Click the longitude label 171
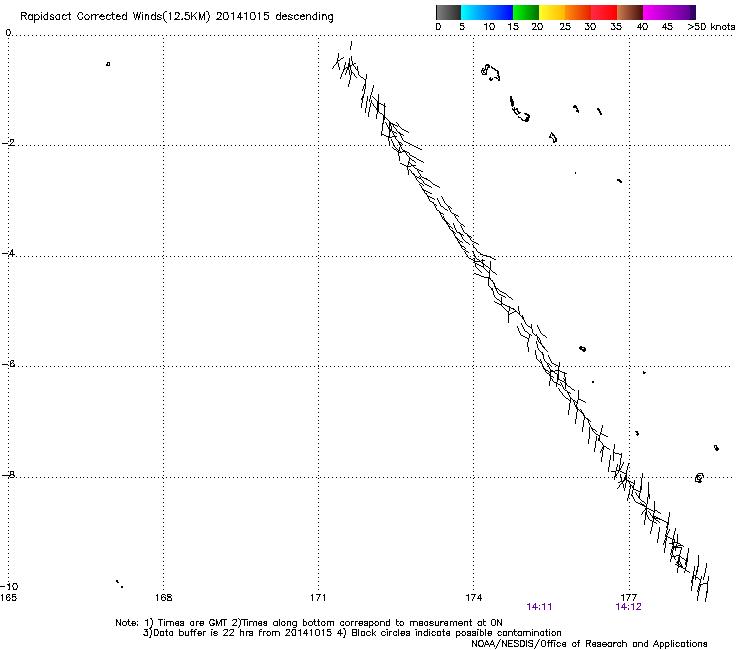 [318, 598]
